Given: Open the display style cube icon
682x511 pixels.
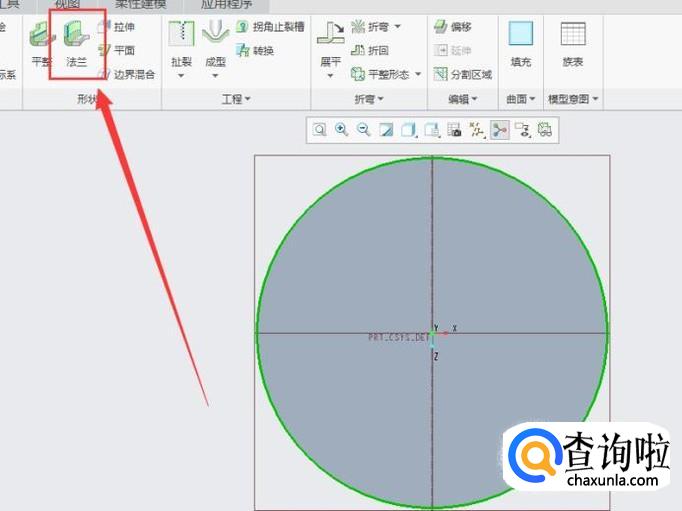Looking at the screenshot, I should pyautogui.click(x=408, y=130).
